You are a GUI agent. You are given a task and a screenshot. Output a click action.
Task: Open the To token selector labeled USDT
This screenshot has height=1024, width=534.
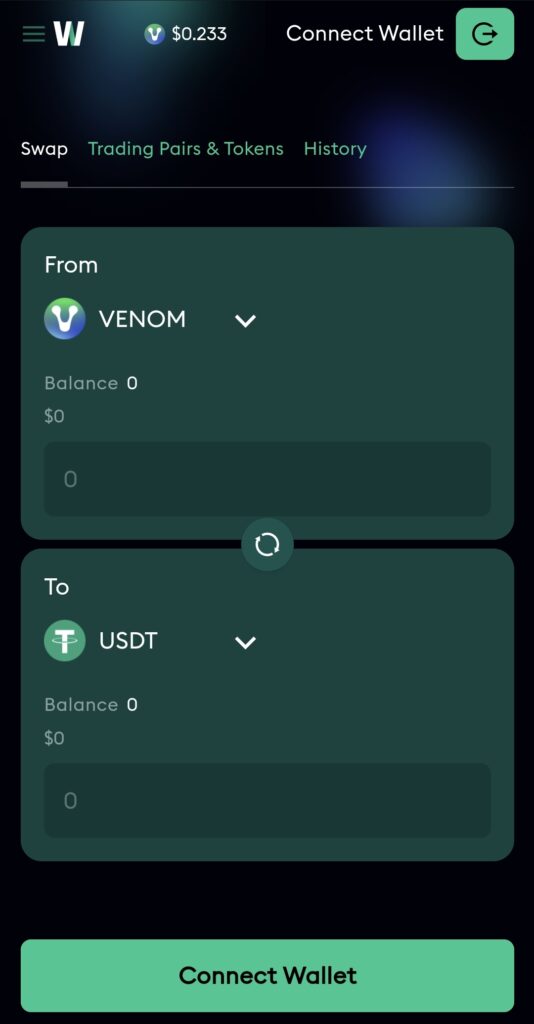tap(150, 641)
